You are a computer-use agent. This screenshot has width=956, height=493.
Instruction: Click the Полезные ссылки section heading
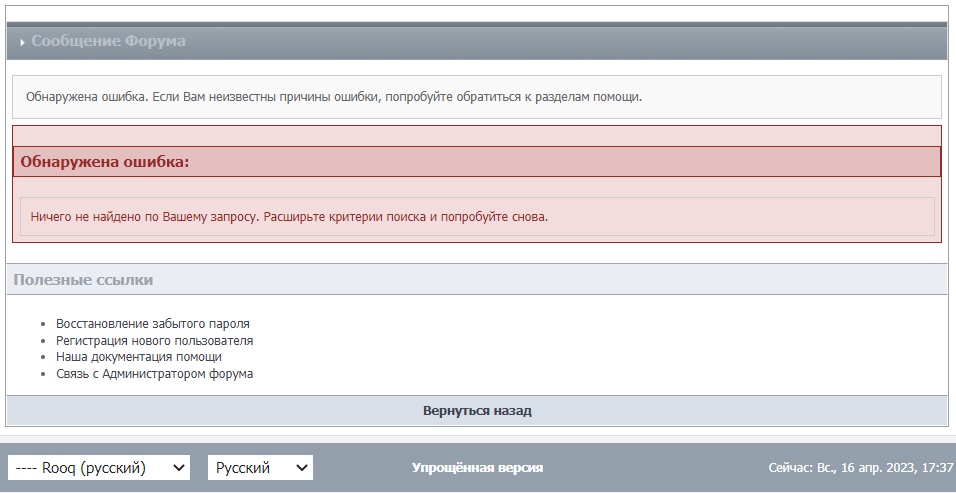pyautogui.click(x=83, y=280)
